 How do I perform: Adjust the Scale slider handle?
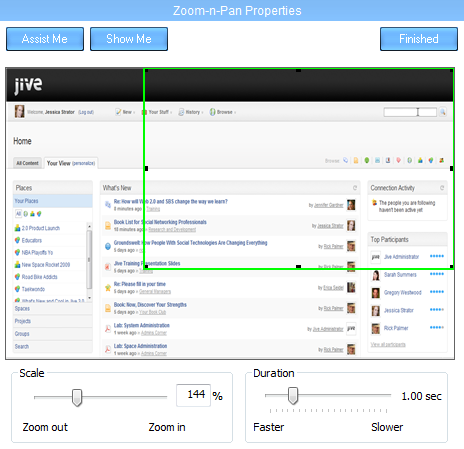coord(77,397)
